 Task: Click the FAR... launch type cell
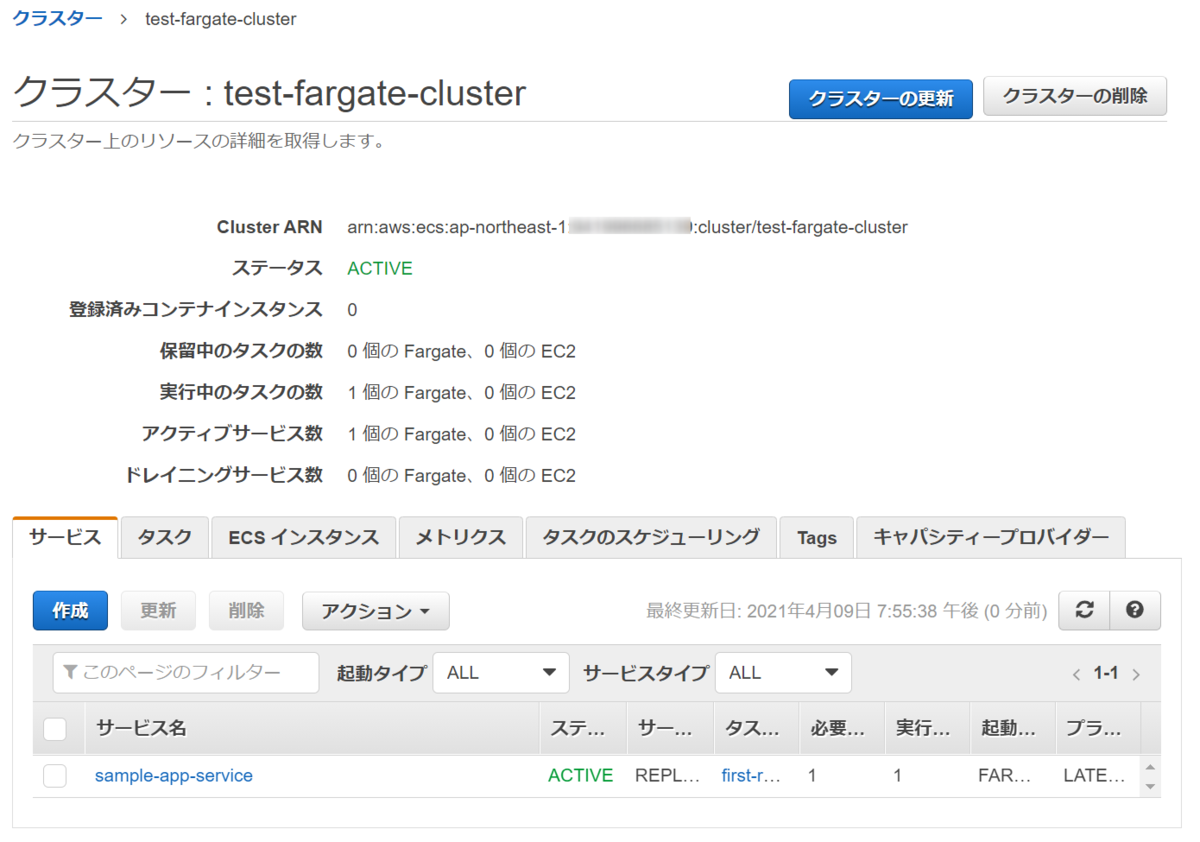[x=1003, y=775]
